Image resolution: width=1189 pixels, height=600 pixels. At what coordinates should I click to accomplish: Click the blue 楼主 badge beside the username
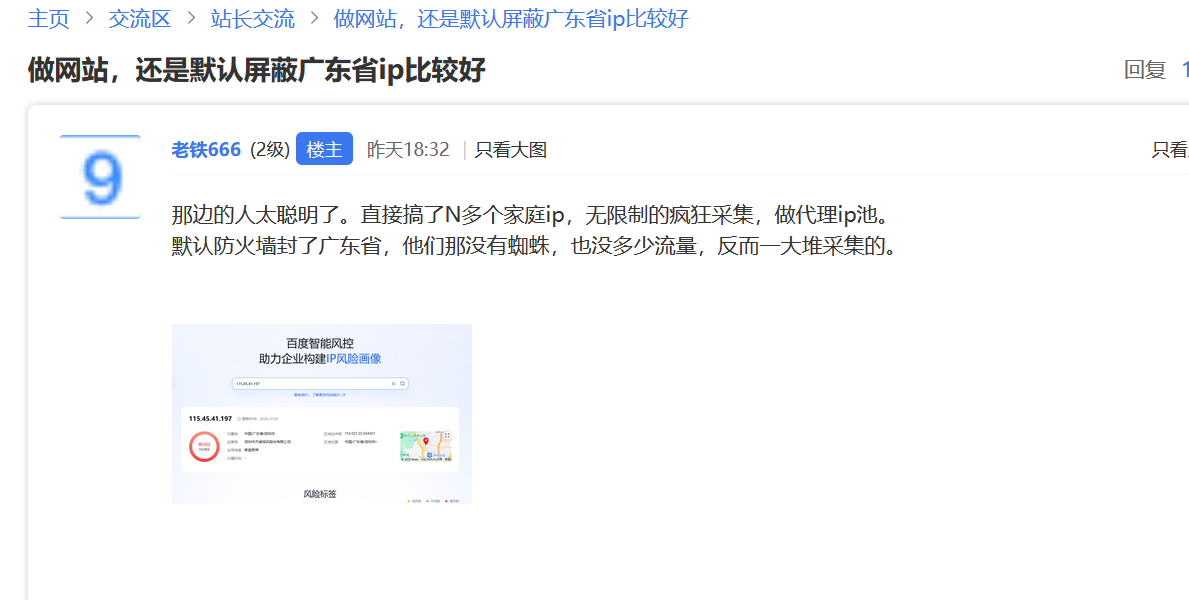click(x=324, y=148)
